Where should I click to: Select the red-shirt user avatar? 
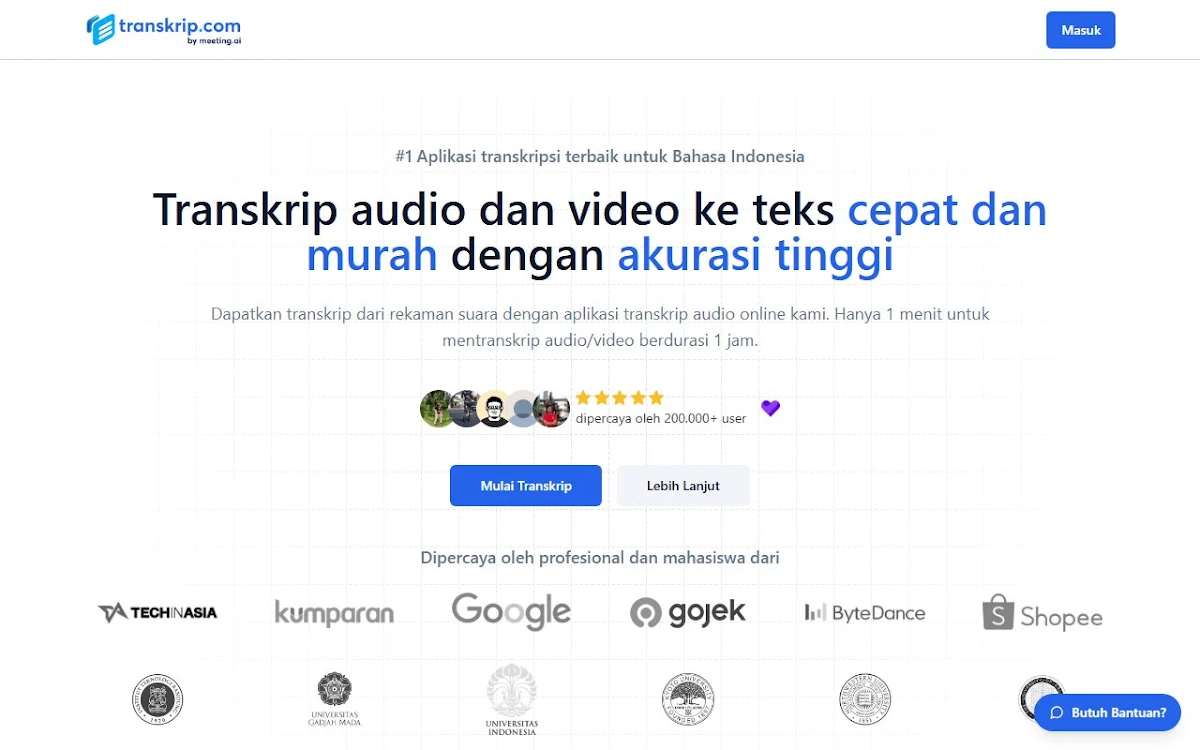click(552, 409)
